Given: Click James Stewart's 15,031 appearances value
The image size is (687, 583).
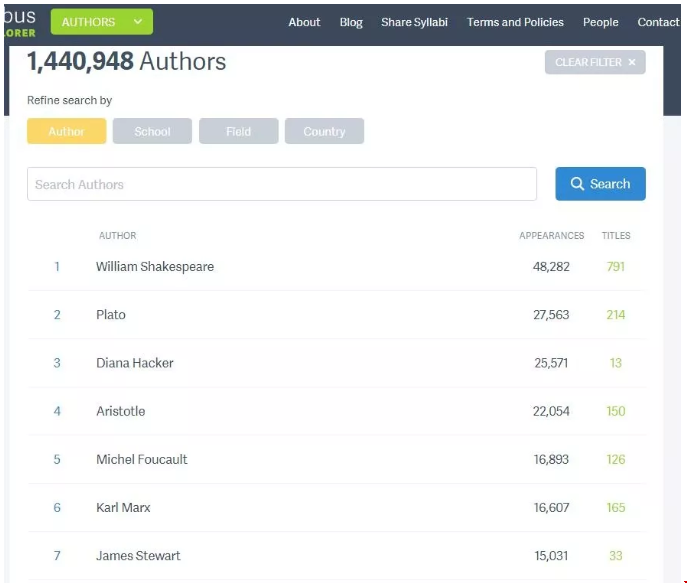Looking at the screenshot, I should 551,556.
